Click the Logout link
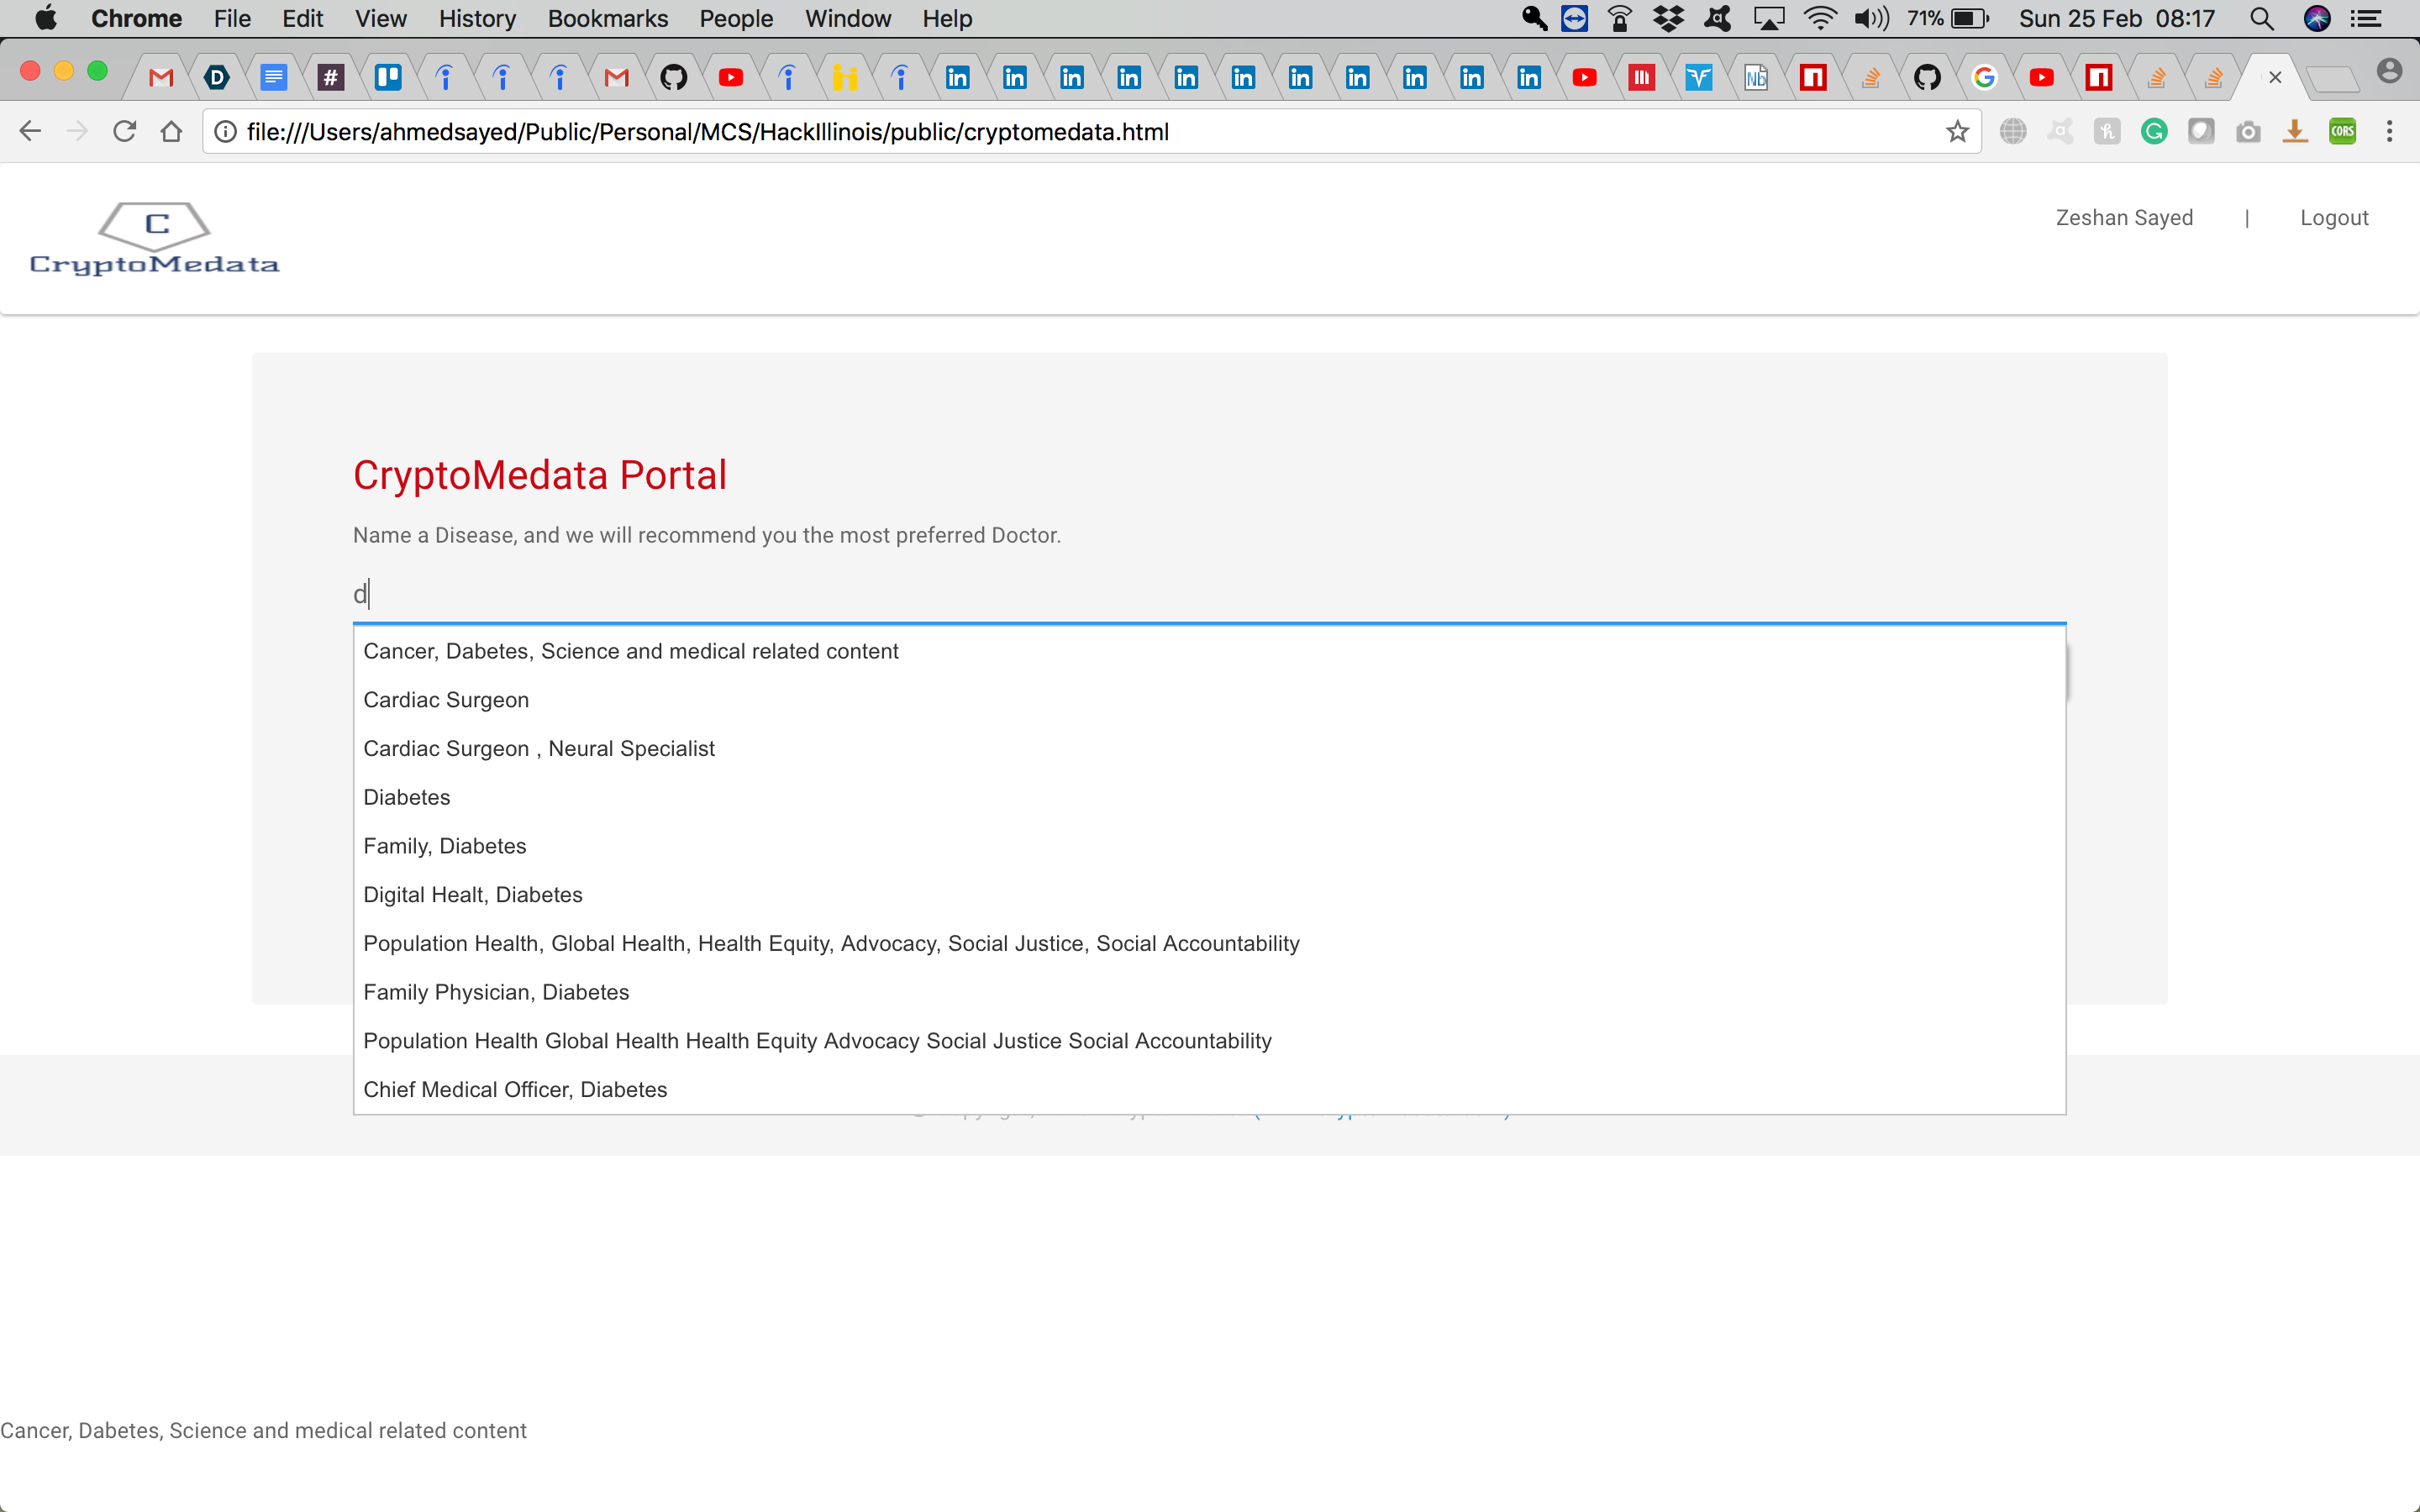2420x1512 pixels. (2333, 218)
